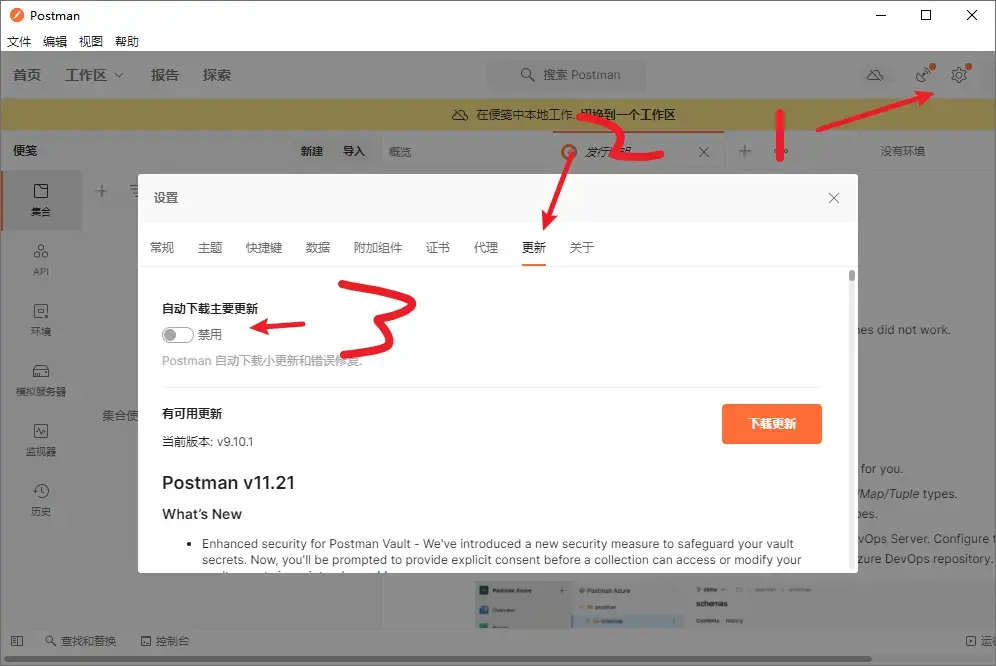Click the cloud offline icon in header
The image size is (996, 666).
pos(875,75)
